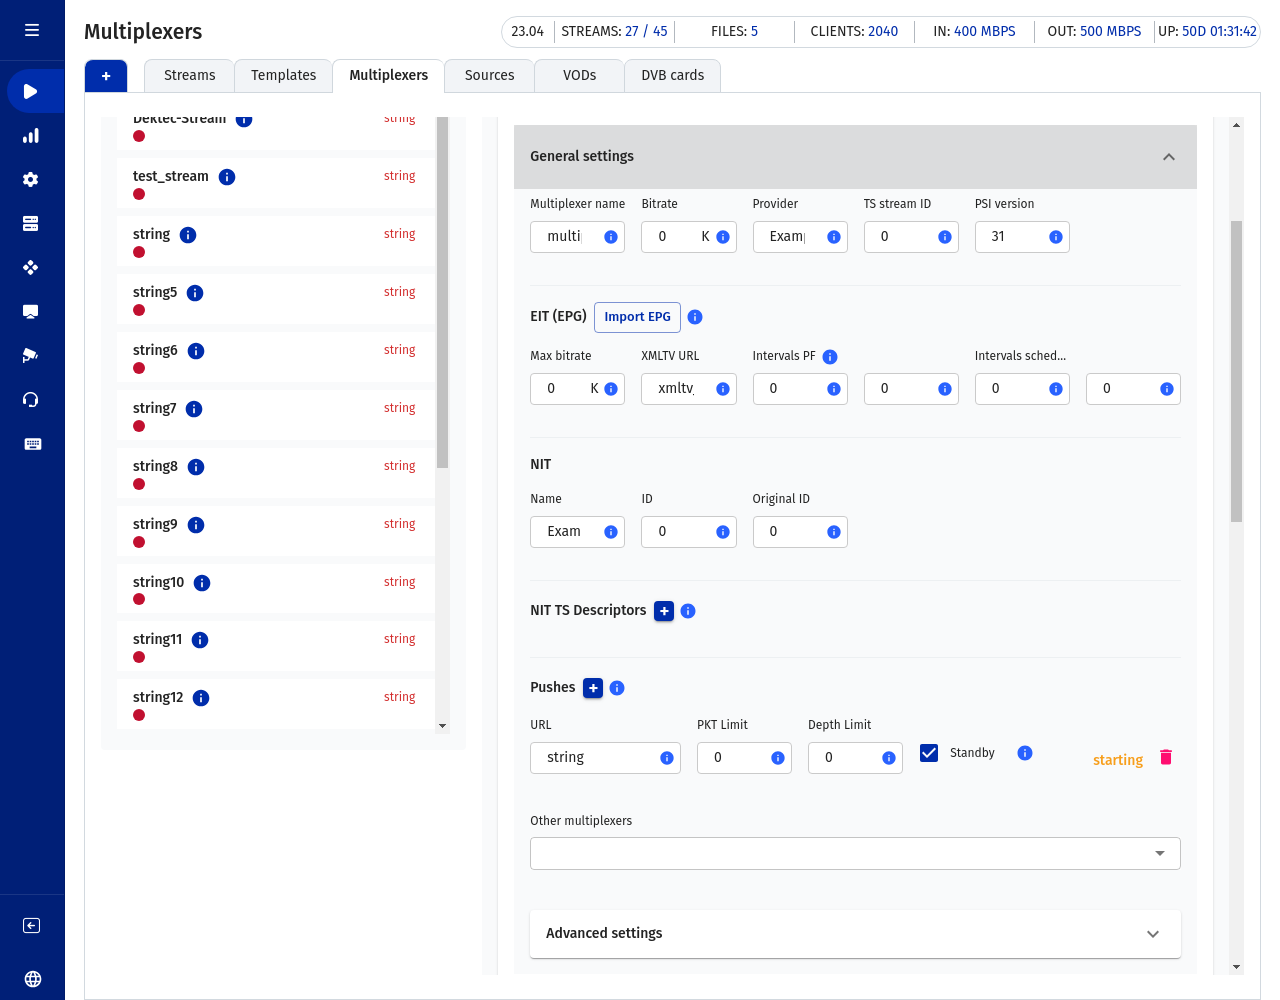Open the DVB cards tab
This screenshot has width=1280, height=1000.
point(672,75)
